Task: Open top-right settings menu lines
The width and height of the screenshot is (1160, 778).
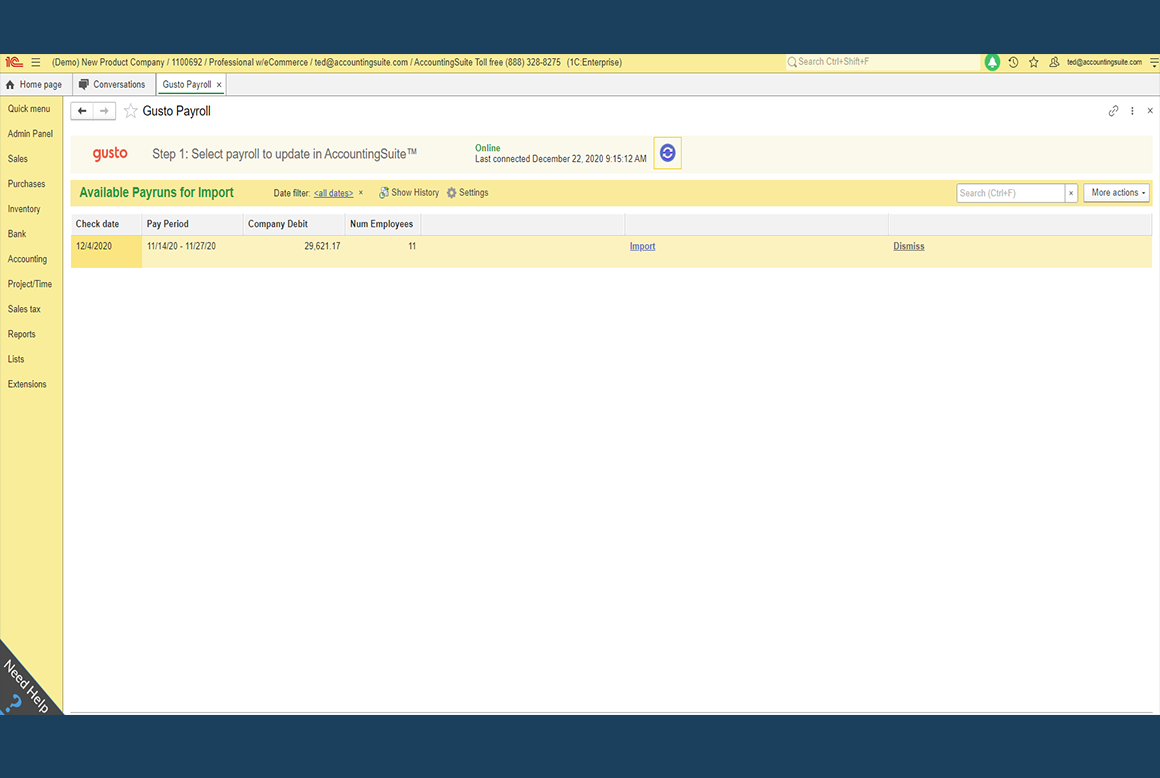Action: (x=1153, y=62)
